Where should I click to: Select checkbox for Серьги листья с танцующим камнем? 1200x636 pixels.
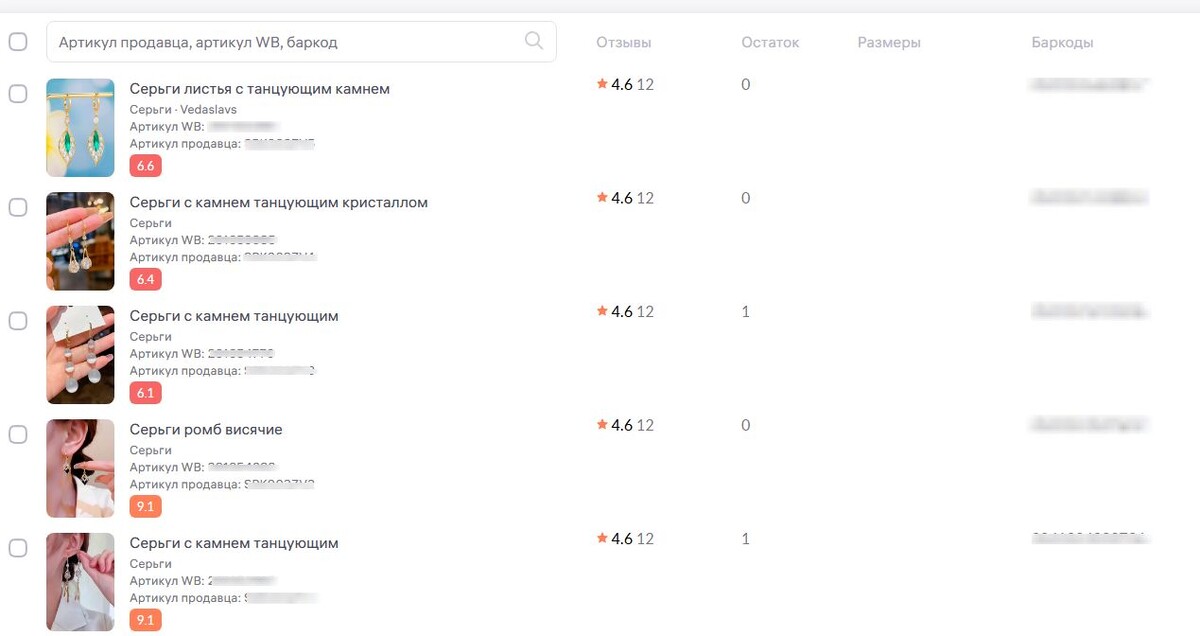pyautogui.click(x=18, y=94)
